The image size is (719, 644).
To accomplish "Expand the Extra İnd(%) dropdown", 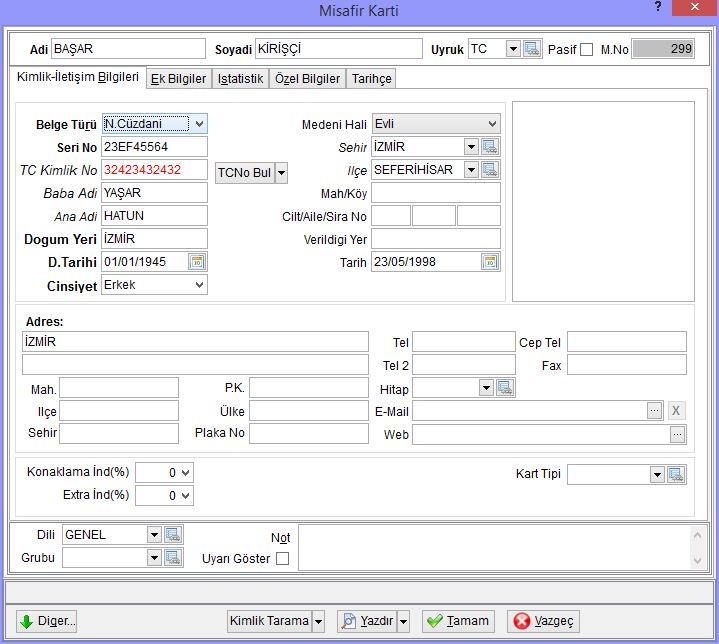I will coord(185,495).
